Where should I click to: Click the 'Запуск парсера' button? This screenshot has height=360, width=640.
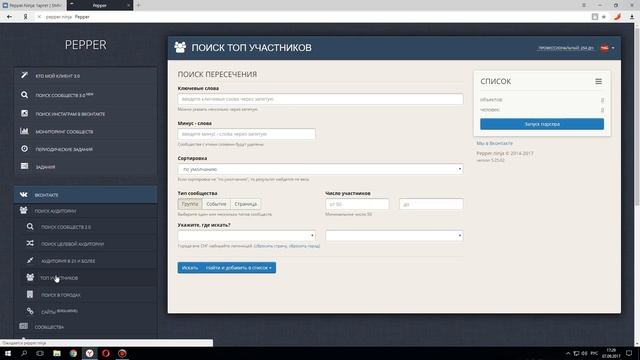tap(542, 124)
